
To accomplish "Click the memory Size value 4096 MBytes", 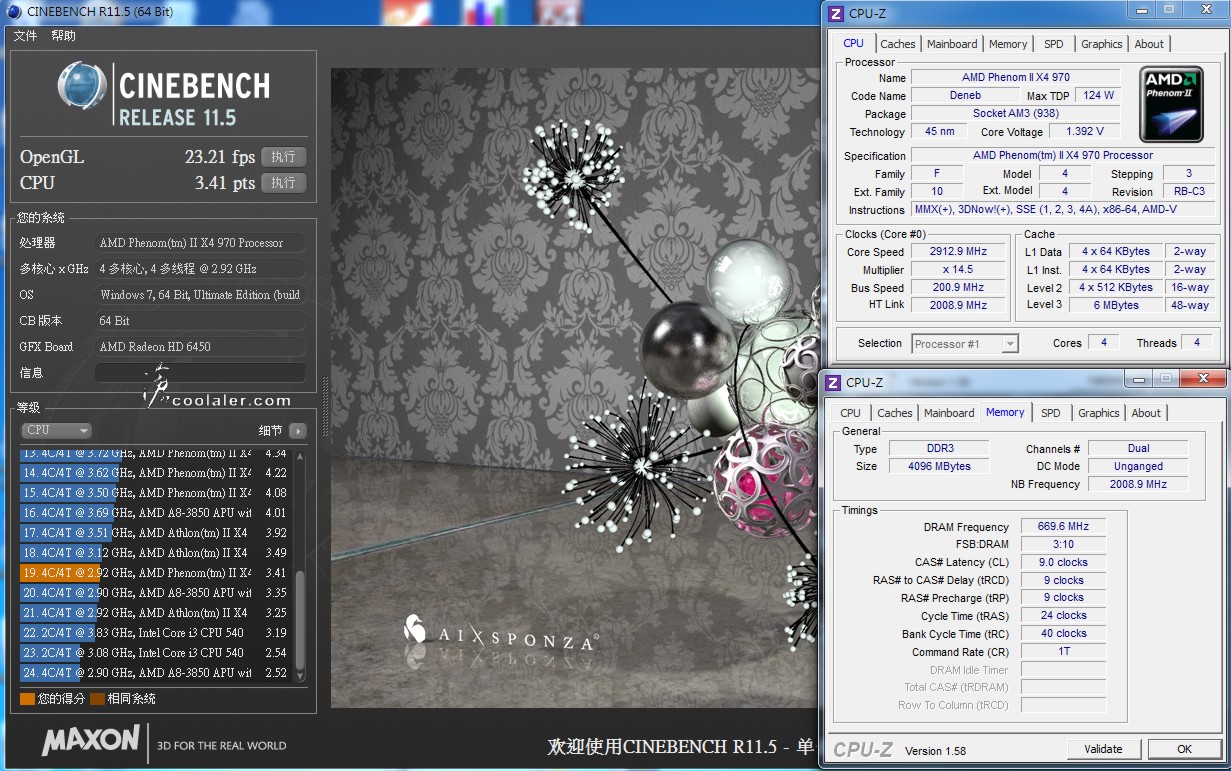I will coord(937,466).
